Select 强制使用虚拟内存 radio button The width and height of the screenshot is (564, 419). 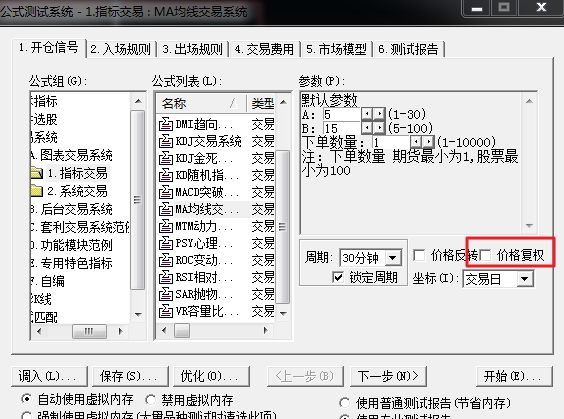[x=26, y=416]
